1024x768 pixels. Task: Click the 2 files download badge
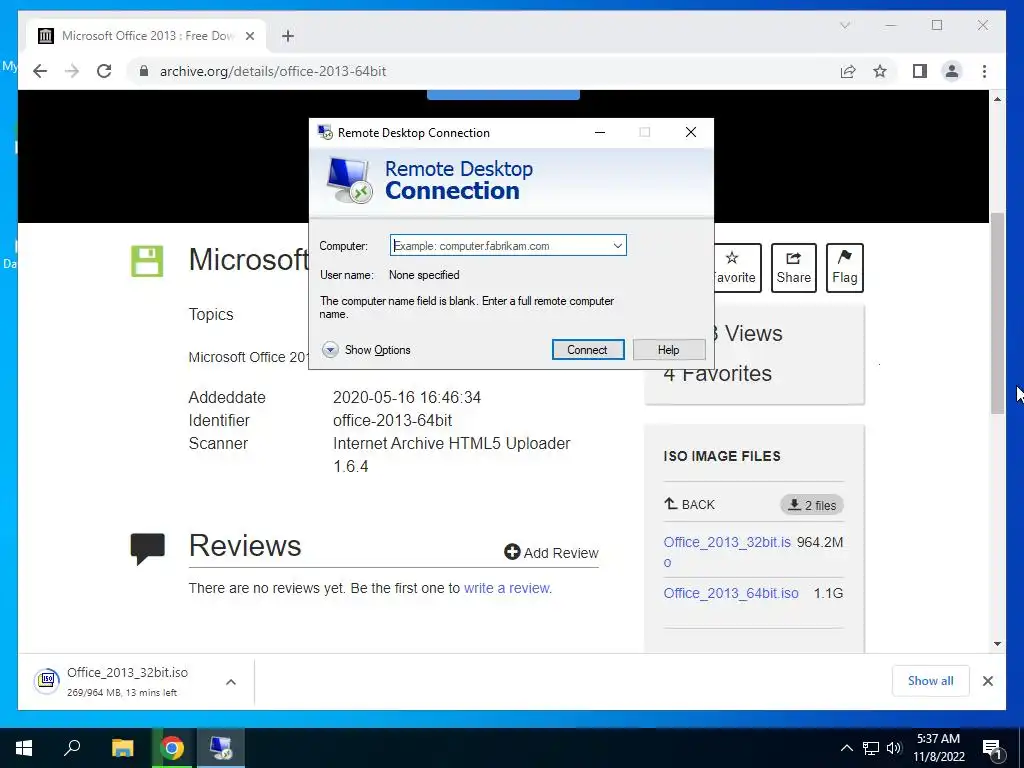(812, 505)
